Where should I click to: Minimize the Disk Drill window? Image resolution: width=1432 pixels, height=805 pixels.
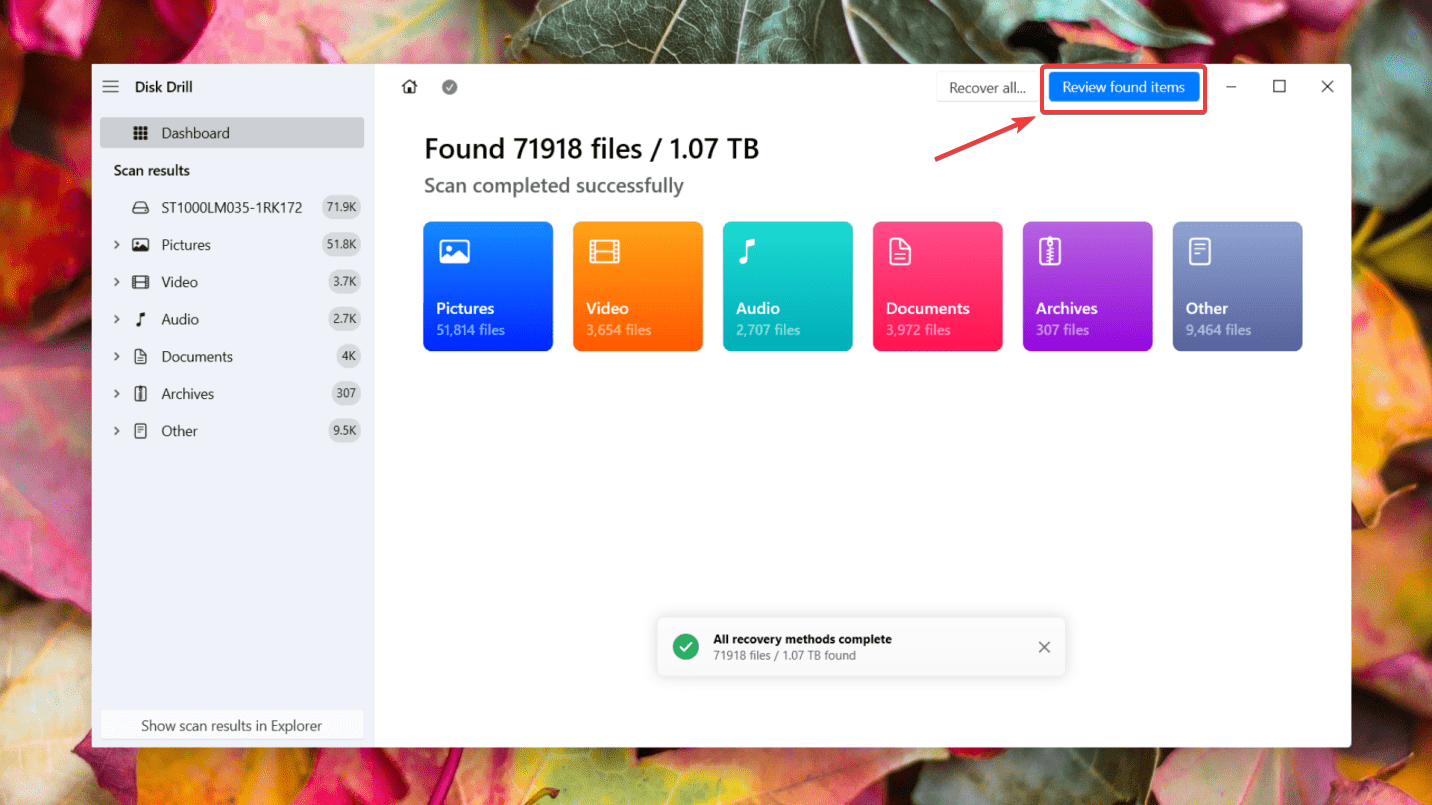[1232, 87]
